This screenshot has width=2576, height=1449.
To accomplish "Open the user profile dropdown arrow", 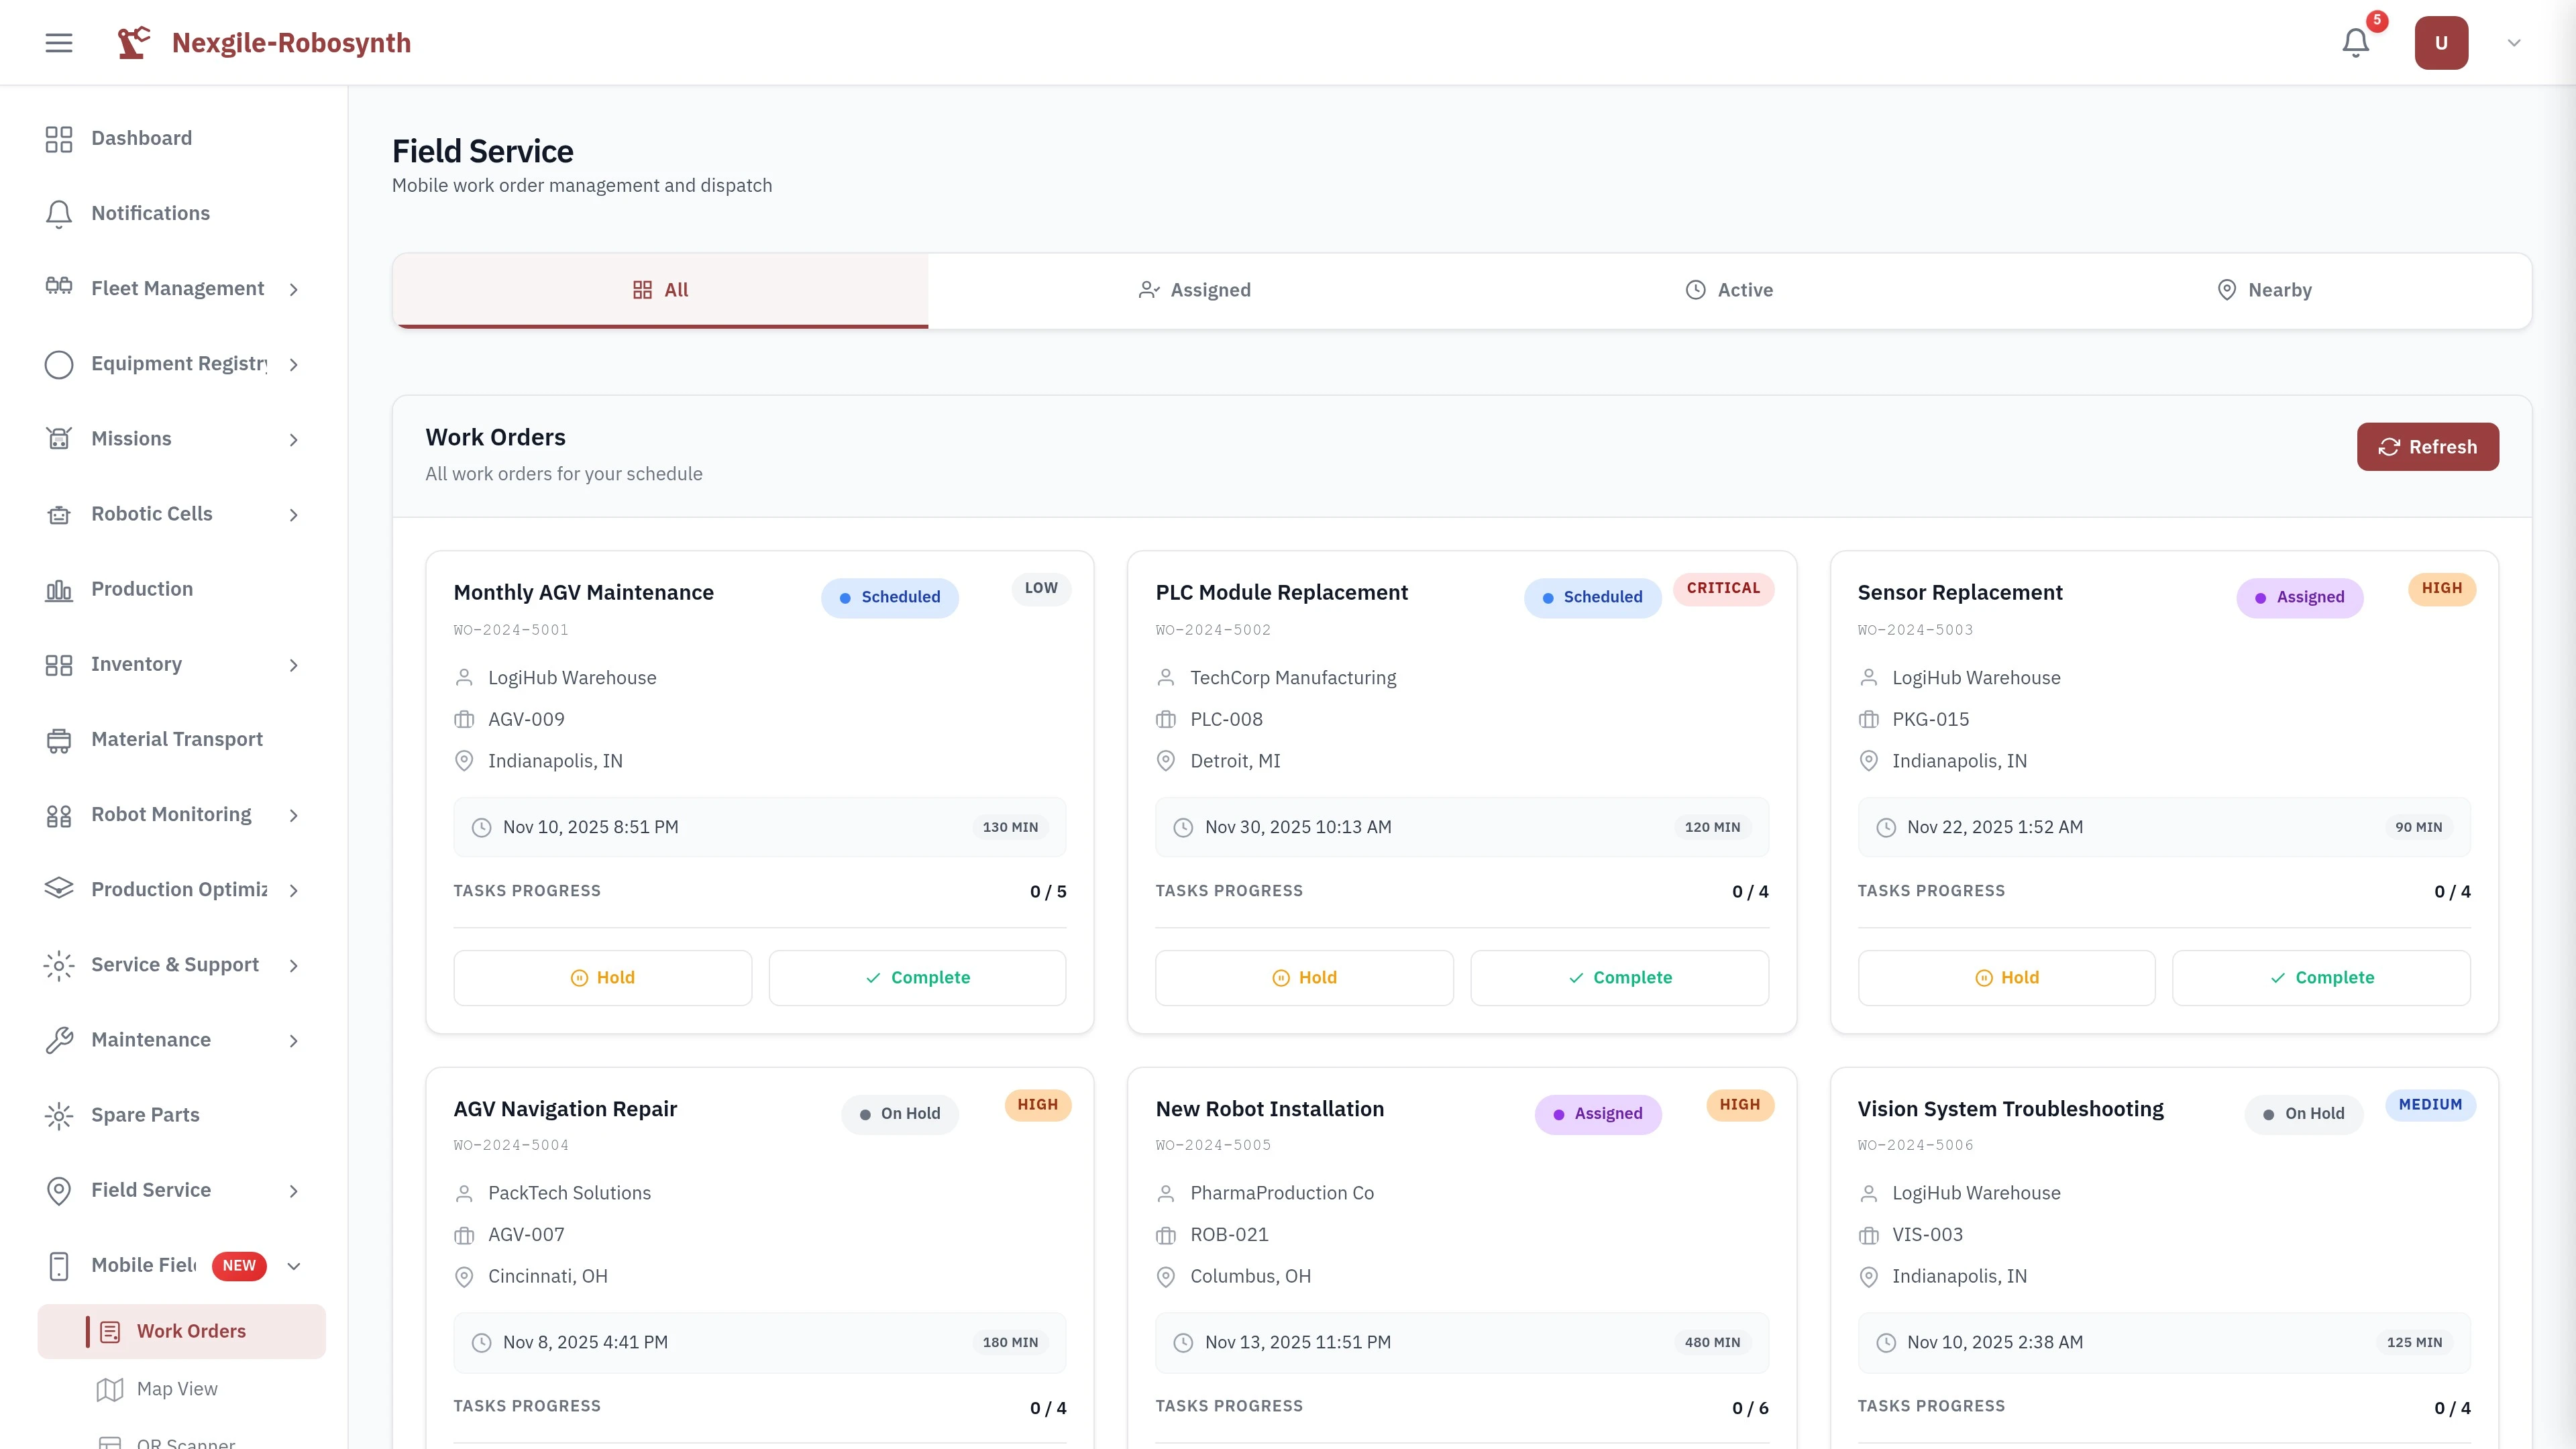I will pyautogui.click(x=2514, y=42).
